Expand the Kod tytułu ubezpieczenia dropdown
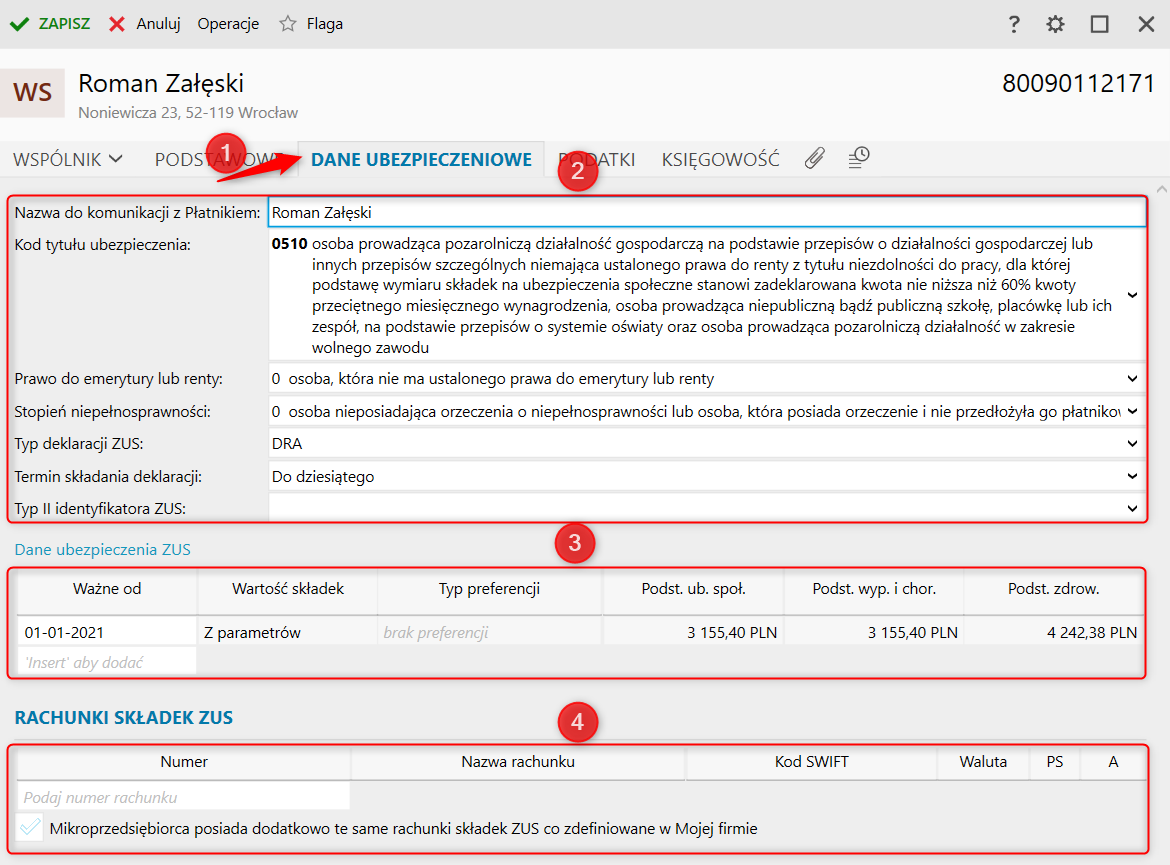The width and height of the screenshot is (1170, 865). click(1132, 295)
